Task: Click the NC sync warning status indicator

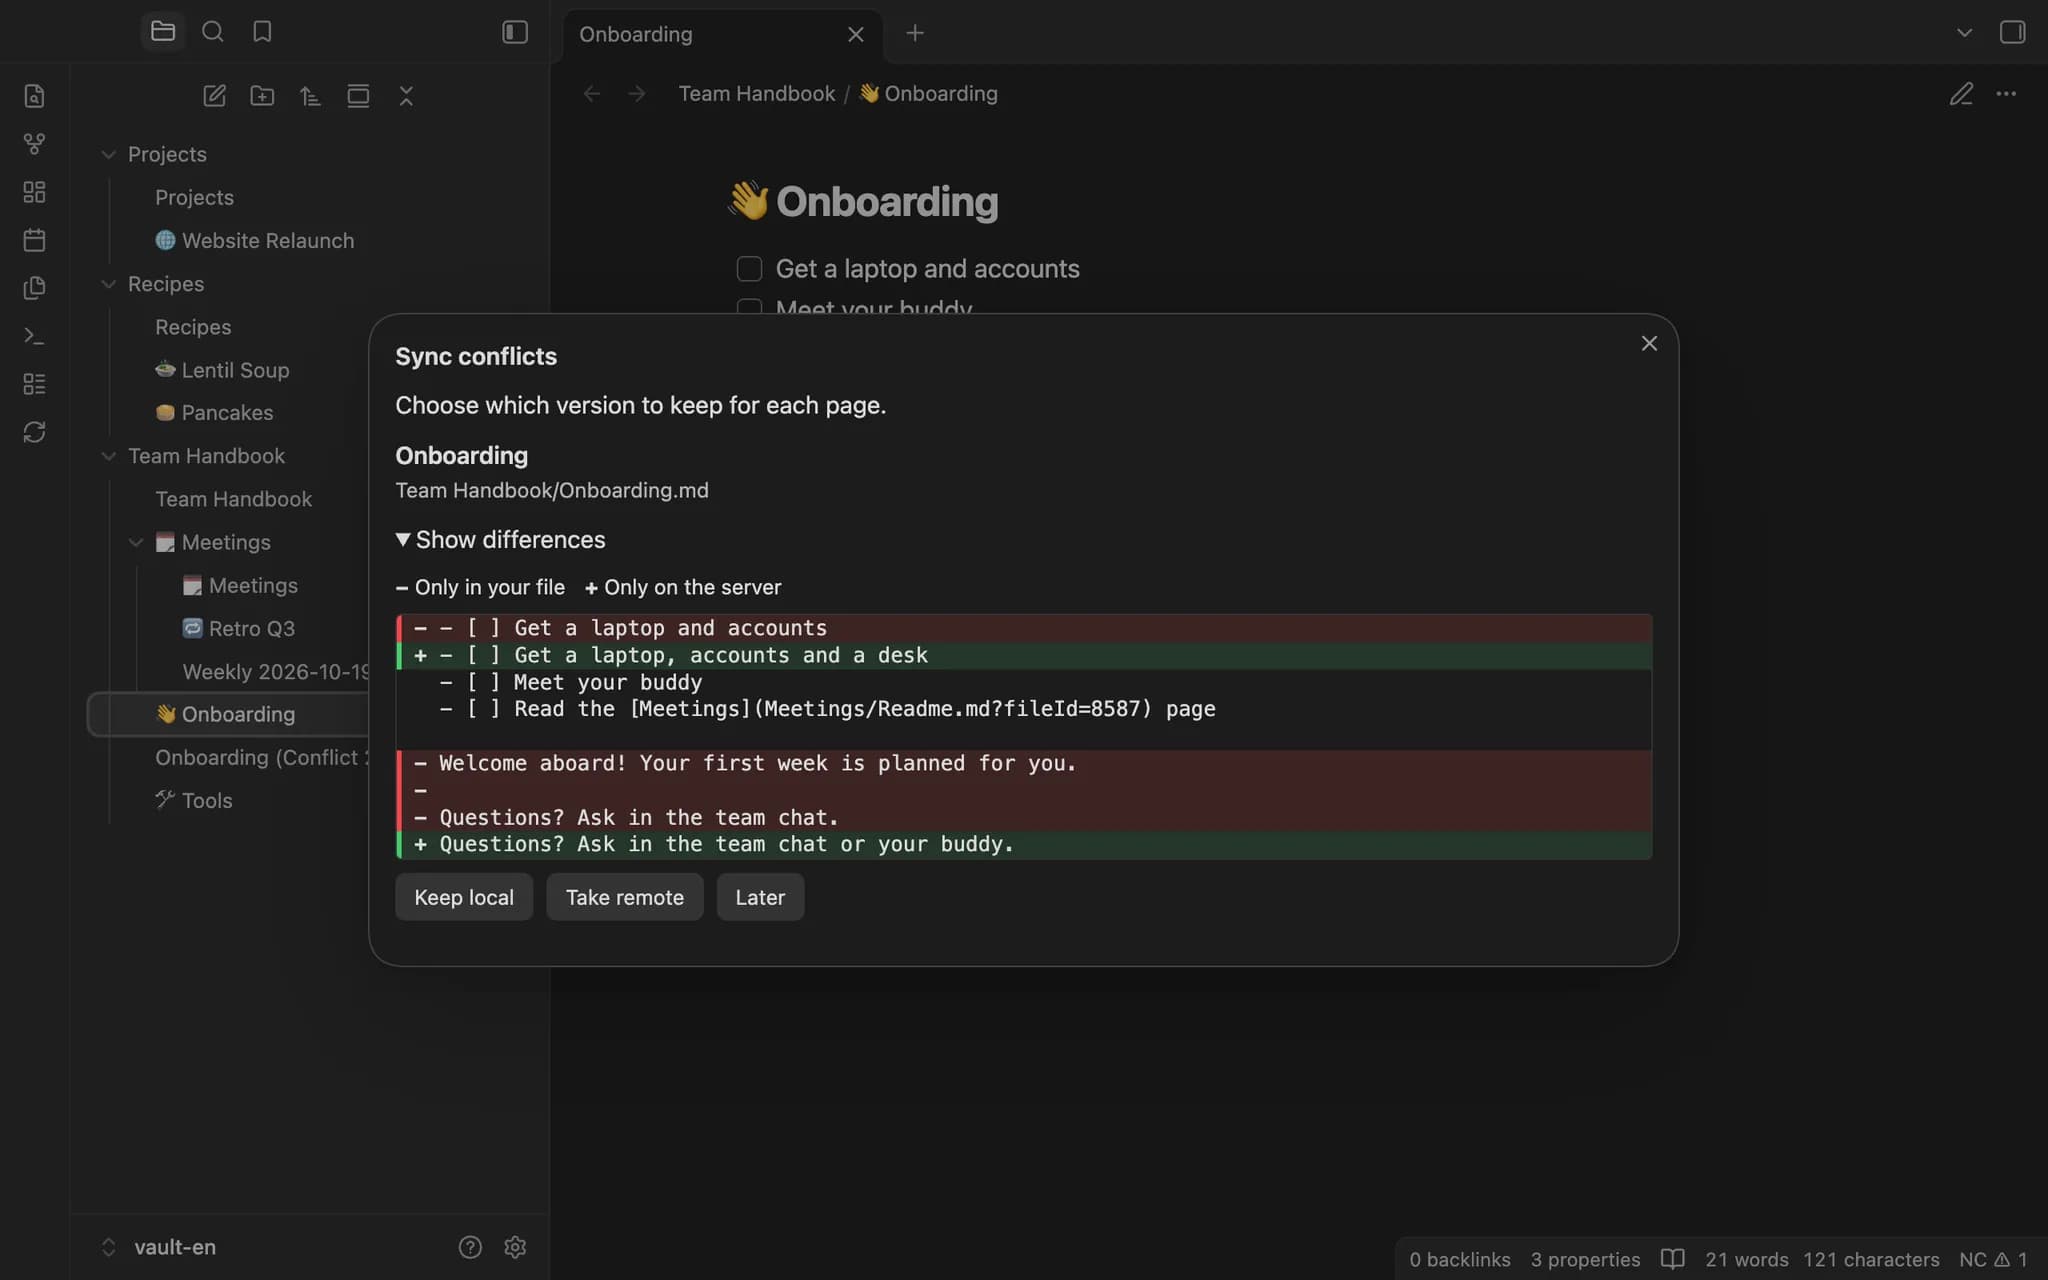Action: (1992, 1259)
